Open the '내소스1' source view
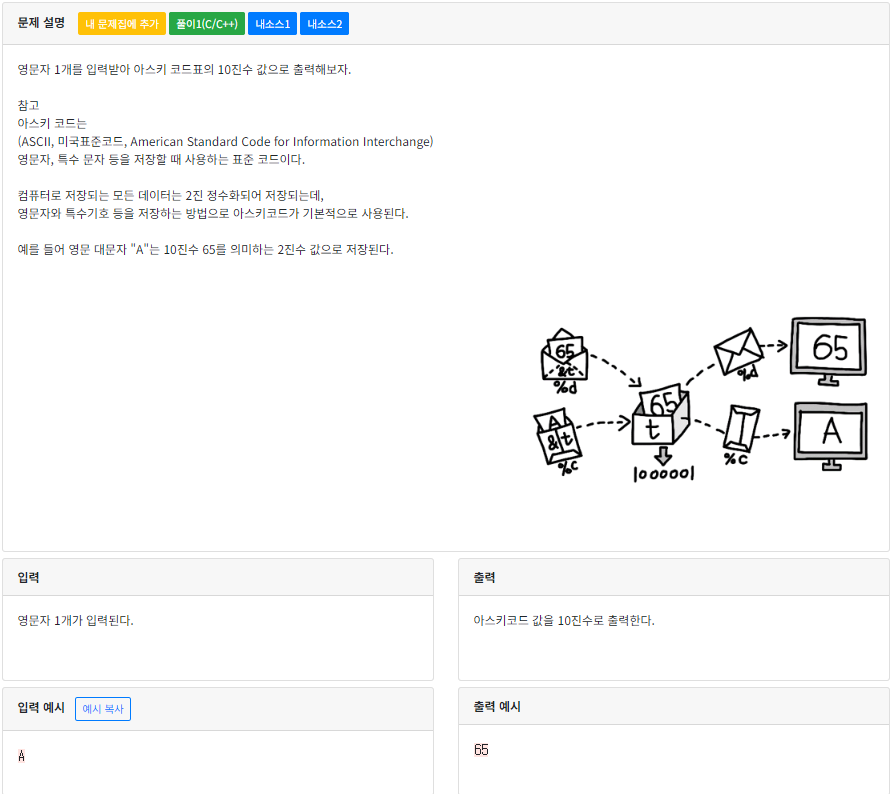Image resolution: width=894 pixels, height=794 pixels. [x=270, y=23]
